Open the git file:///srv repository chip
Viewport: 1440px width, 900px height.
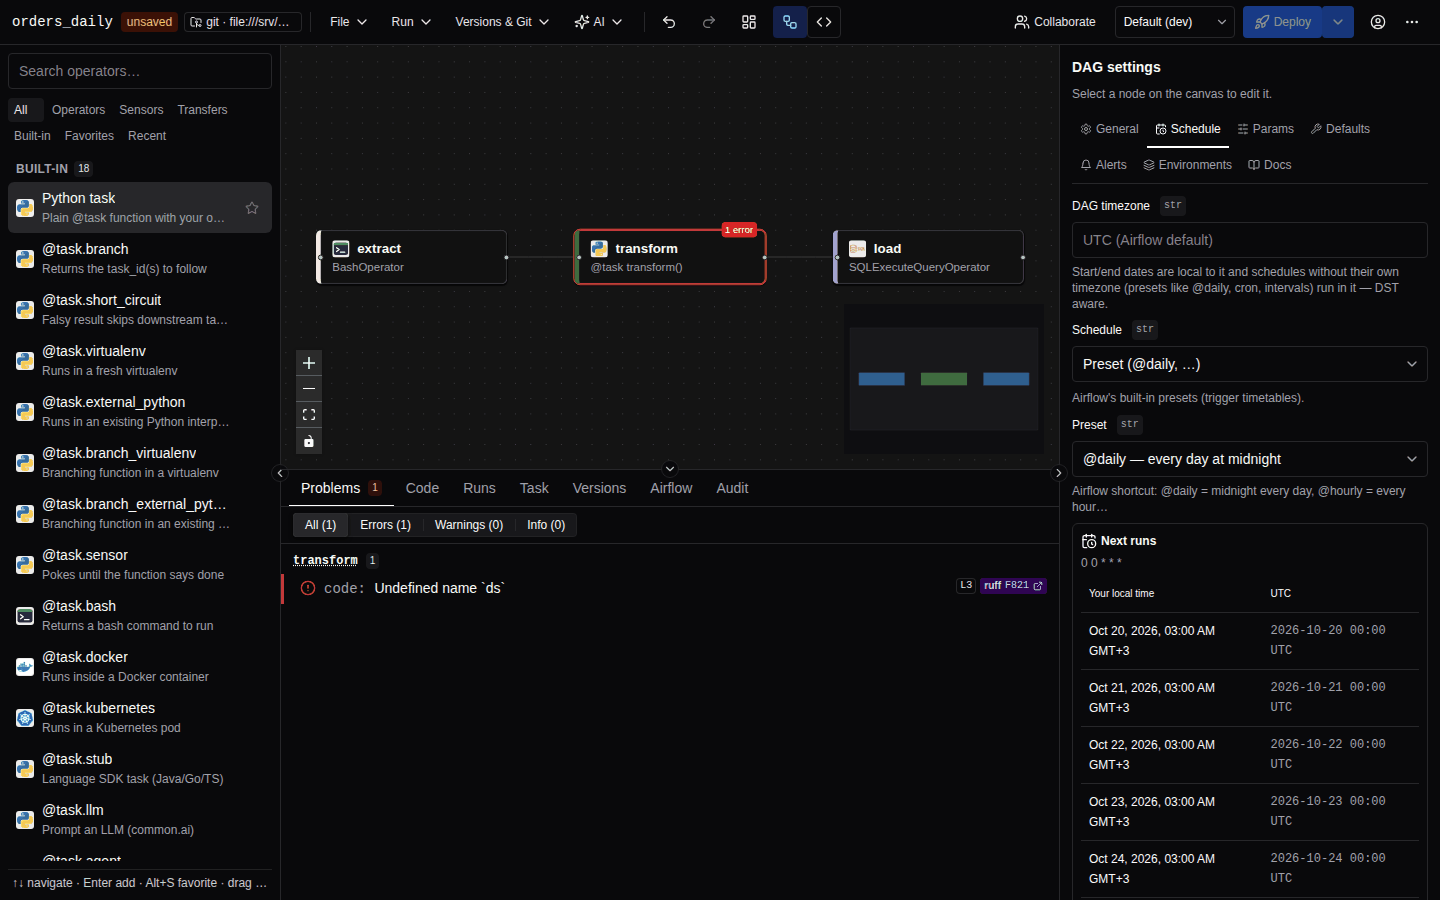[x=243, y=22]
